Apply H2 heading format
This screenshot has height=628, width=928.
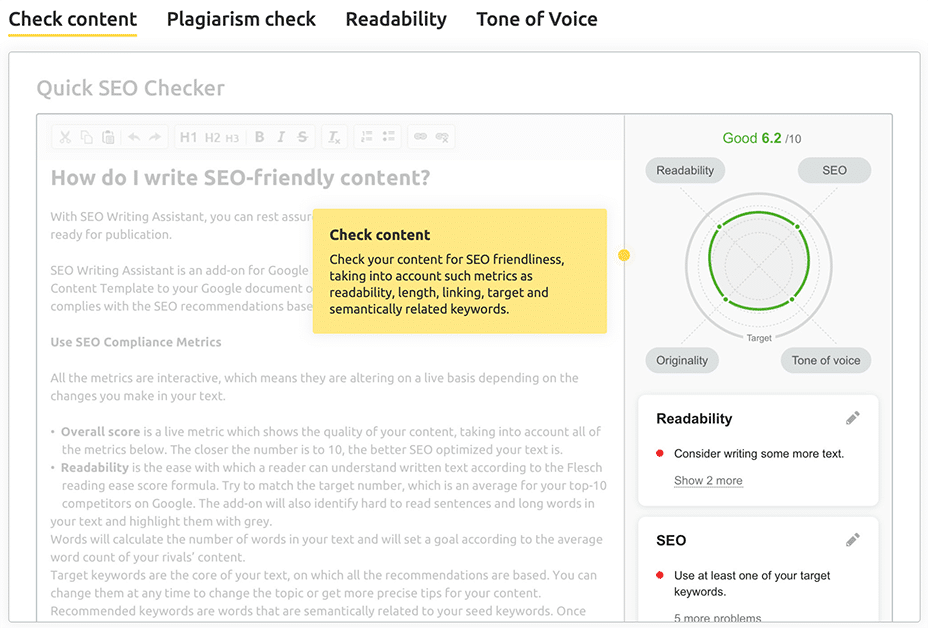tap(212, 138)
